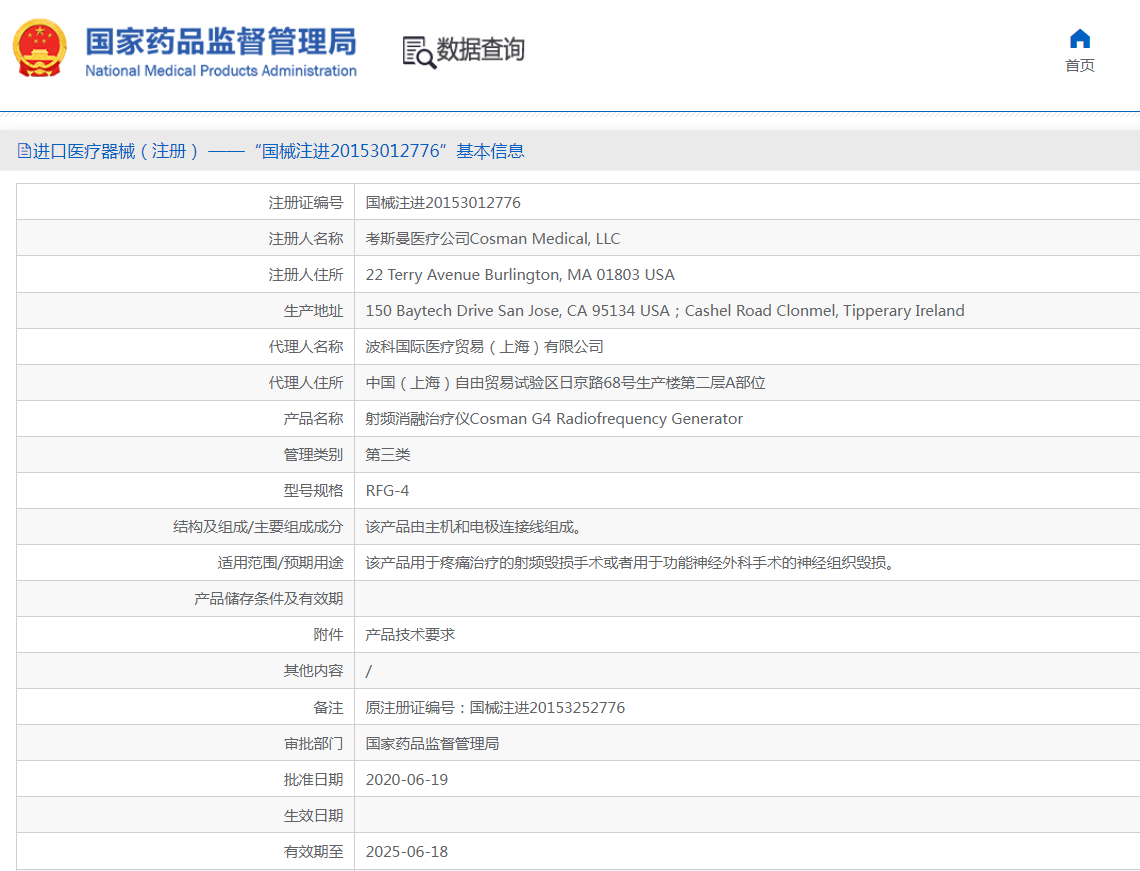Select agent 波科国际医疗贸易（上海）有限公司
This screenshot has width=1140, height=871.
[x=484, y=347]
